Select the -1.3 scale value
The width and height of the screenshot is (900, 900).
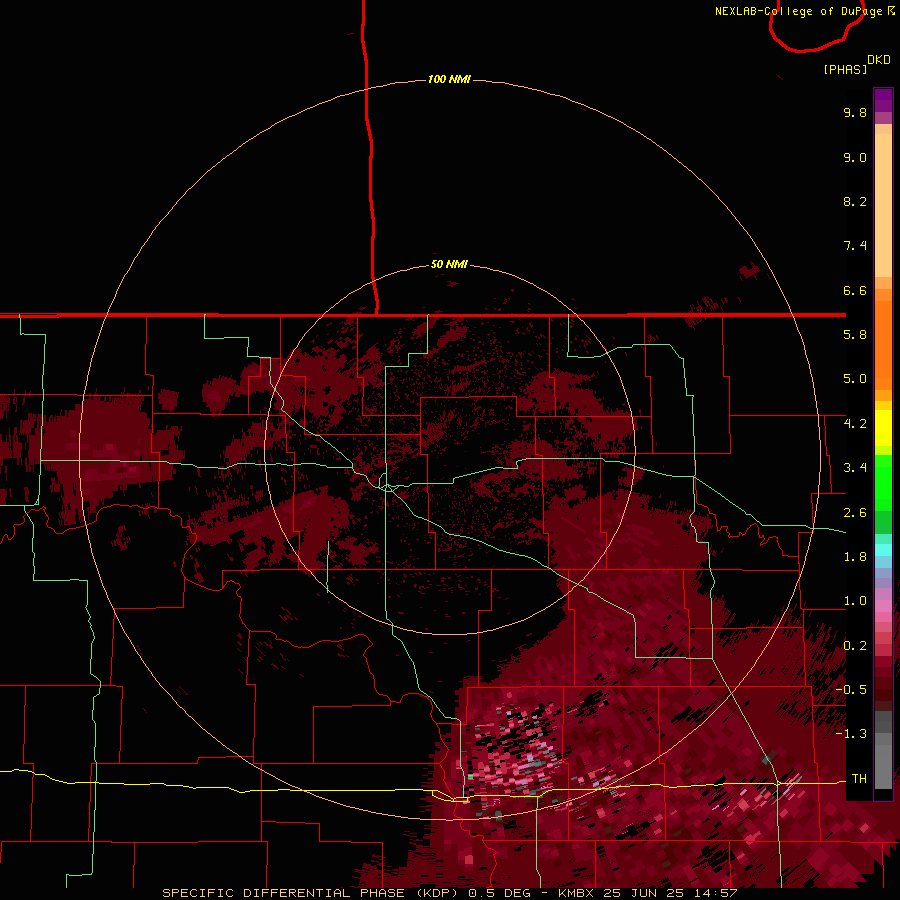pyautogui.click(x=851, y=734)
